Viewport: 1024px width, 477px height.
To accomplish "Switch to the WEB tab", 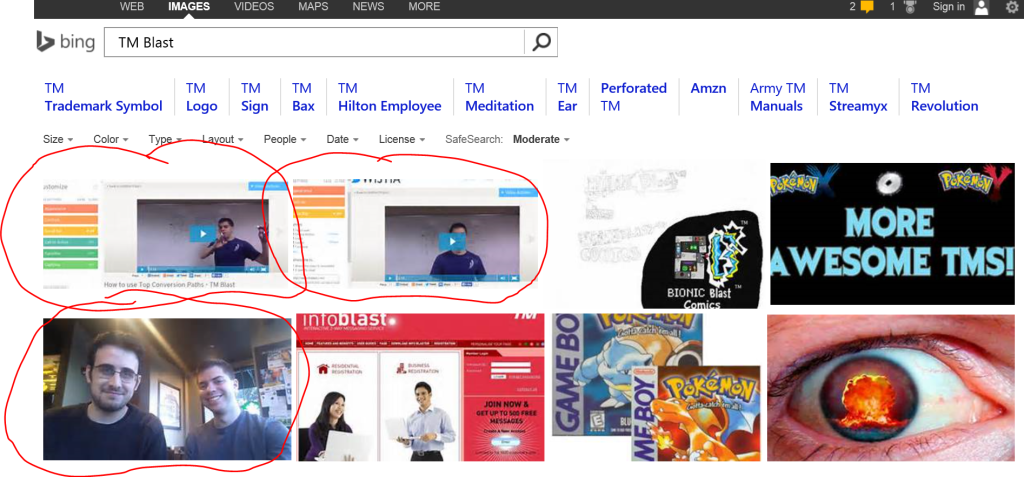I will tap(132, 7).
